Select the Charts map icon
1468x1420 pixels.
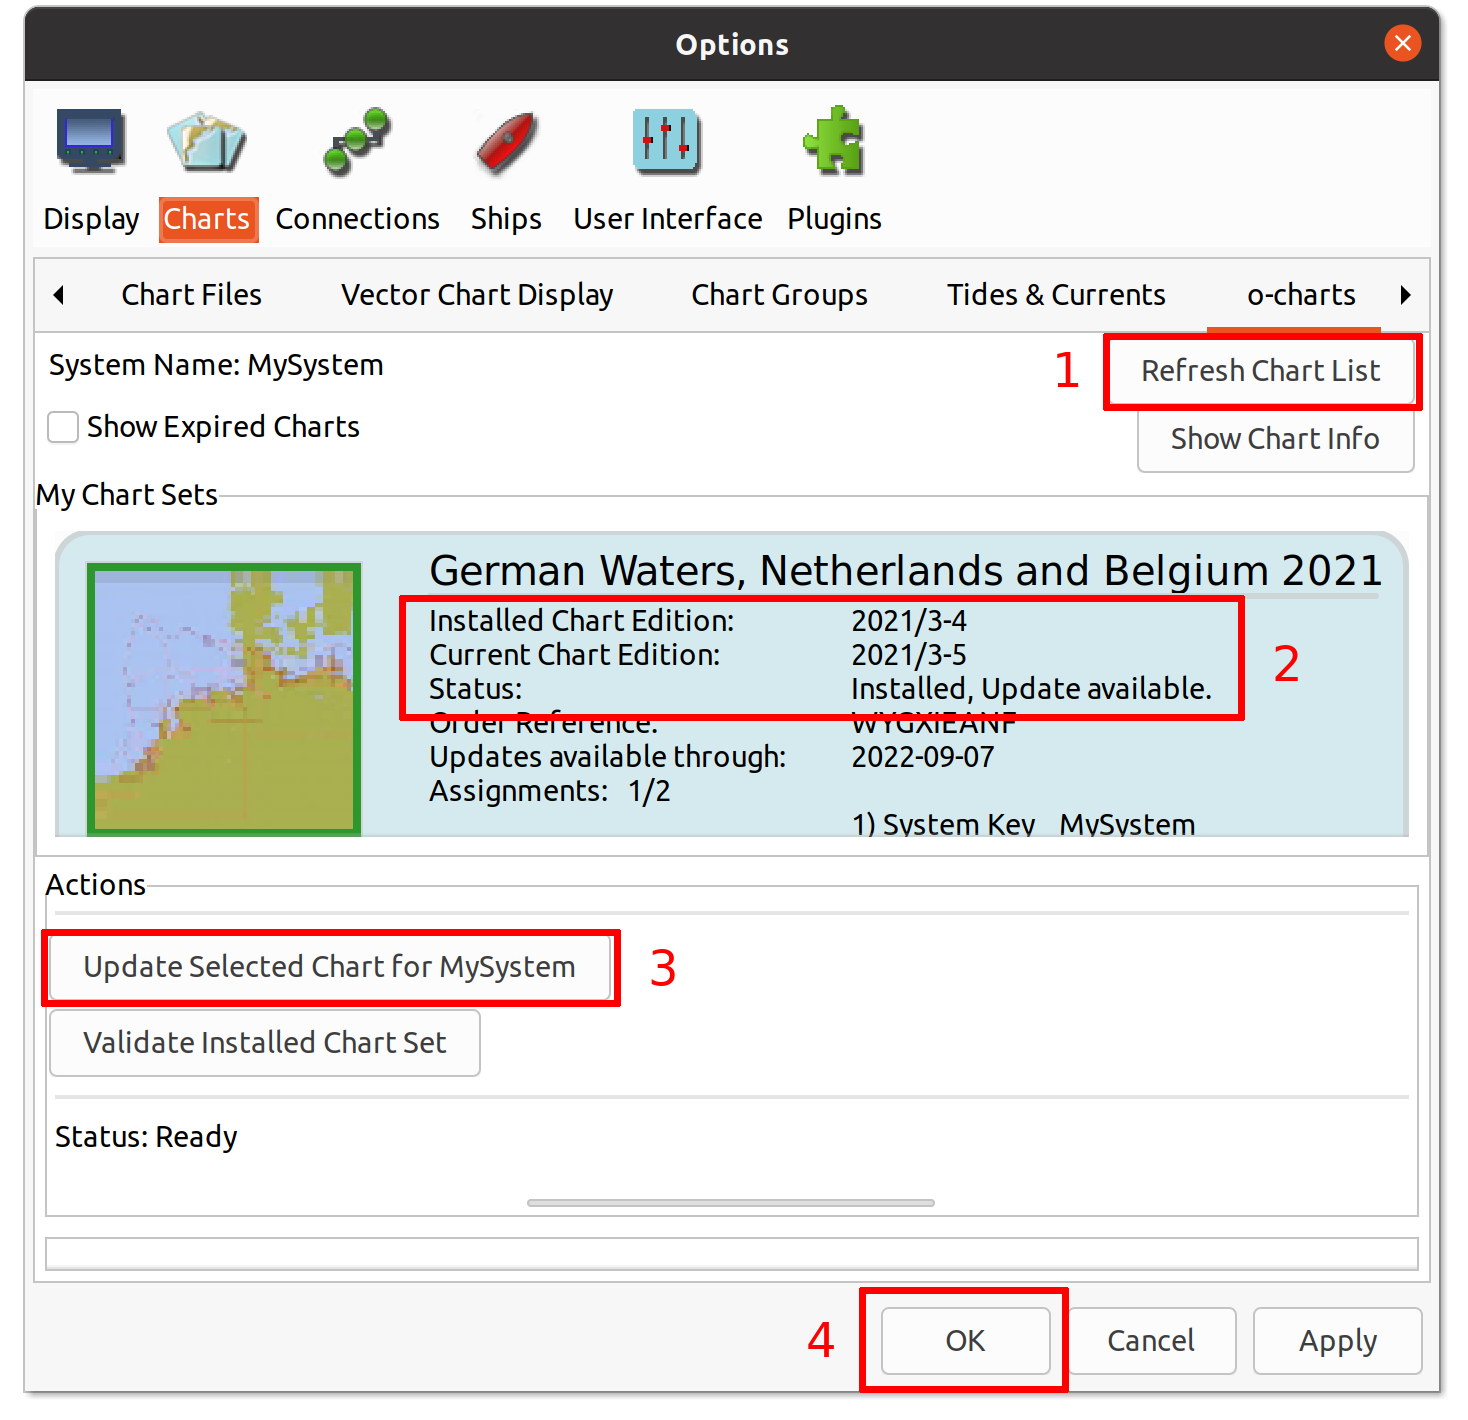tap(206, 141)
